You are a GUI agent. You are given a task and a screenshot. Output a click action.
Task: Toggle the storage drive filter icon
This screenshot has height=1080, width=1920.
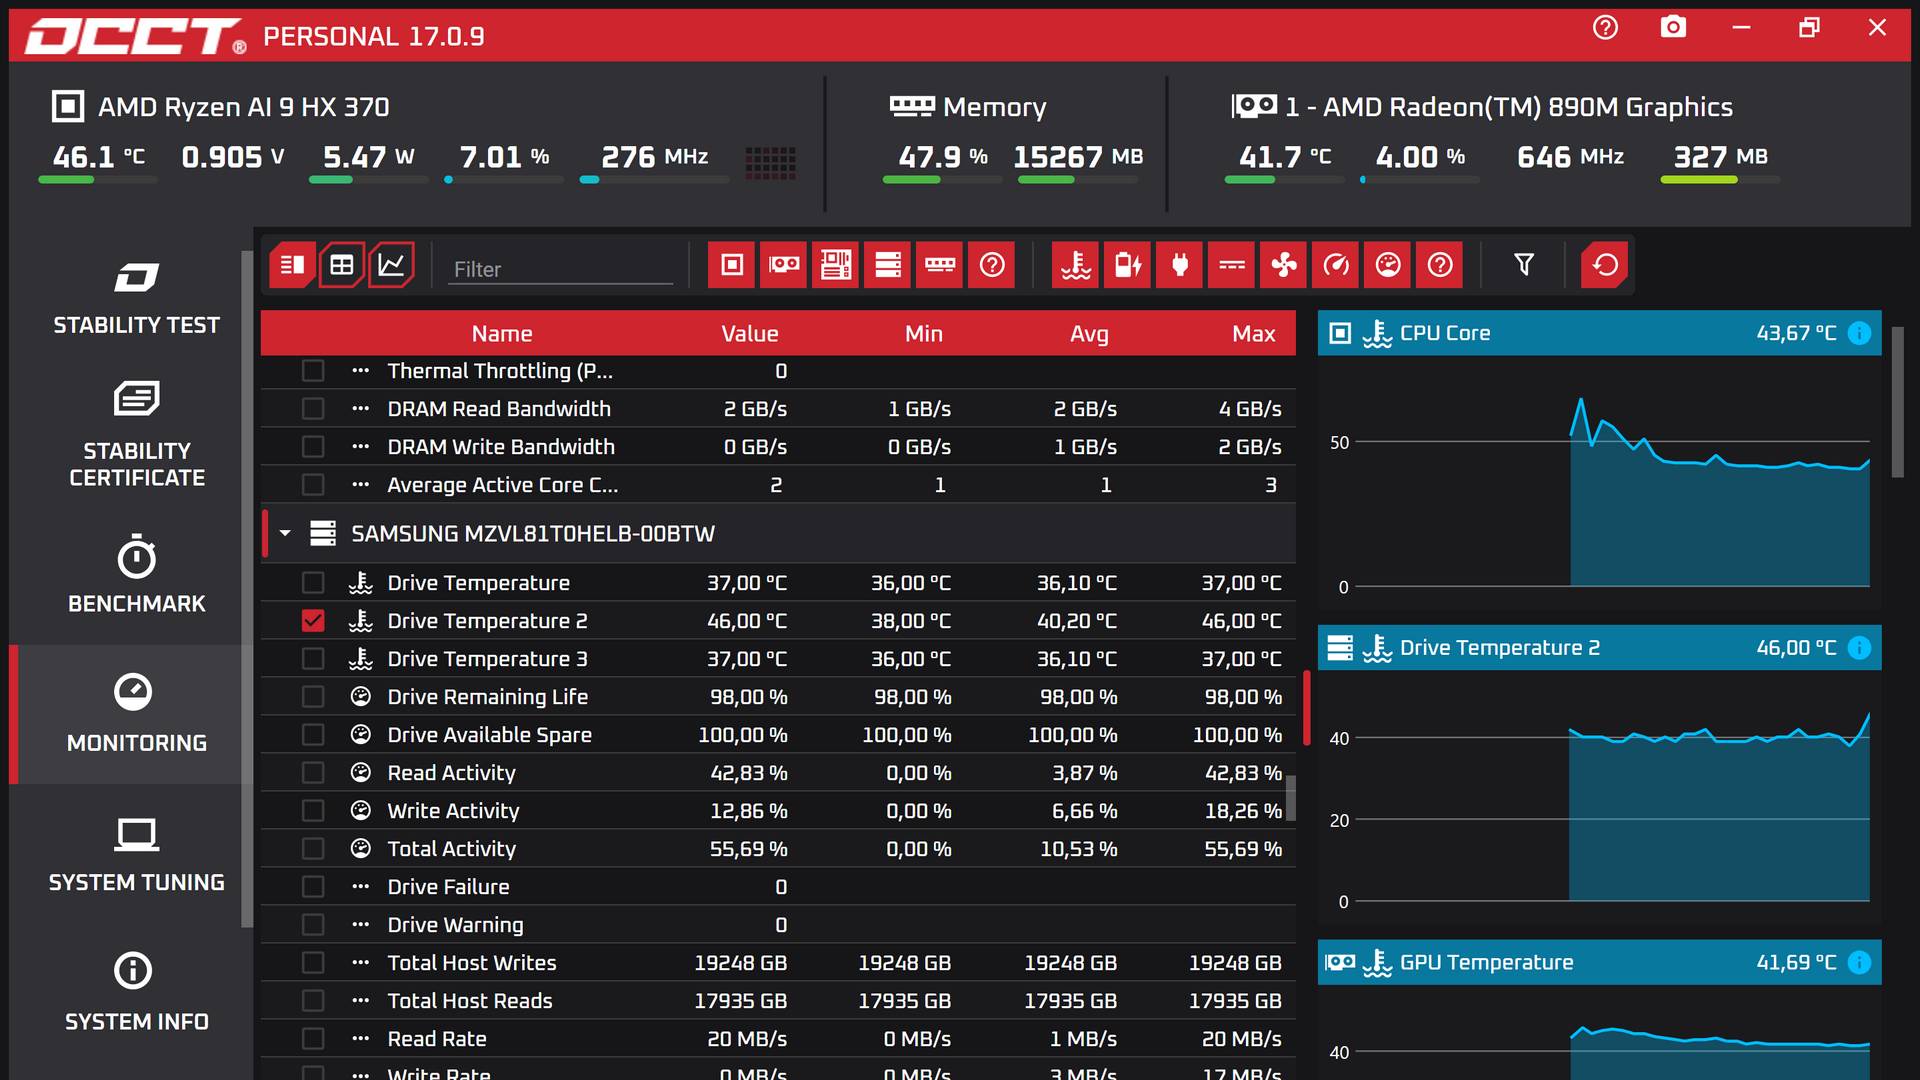[888, 265]
